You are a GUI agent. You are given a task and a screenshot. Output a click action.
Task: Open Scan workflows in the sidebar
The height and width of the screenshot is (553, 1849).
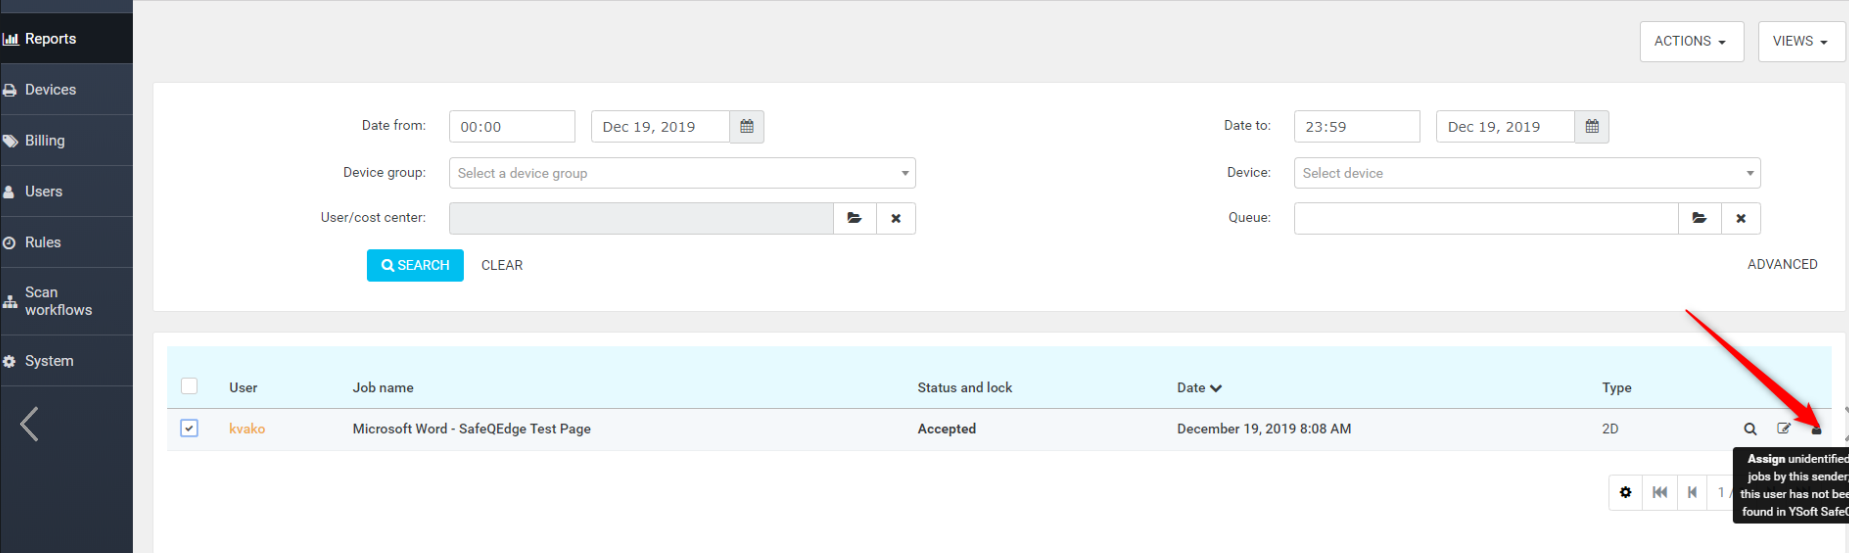pyautogui.click(x=58, y=301)
